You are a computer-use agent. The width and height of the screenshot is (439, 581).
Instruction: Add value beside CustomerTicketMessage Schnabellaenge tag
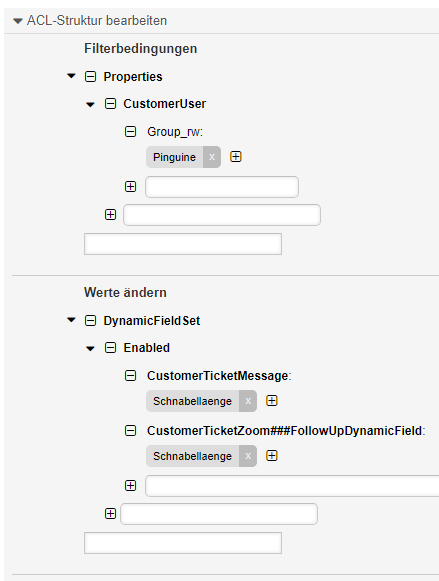point(272,401)
